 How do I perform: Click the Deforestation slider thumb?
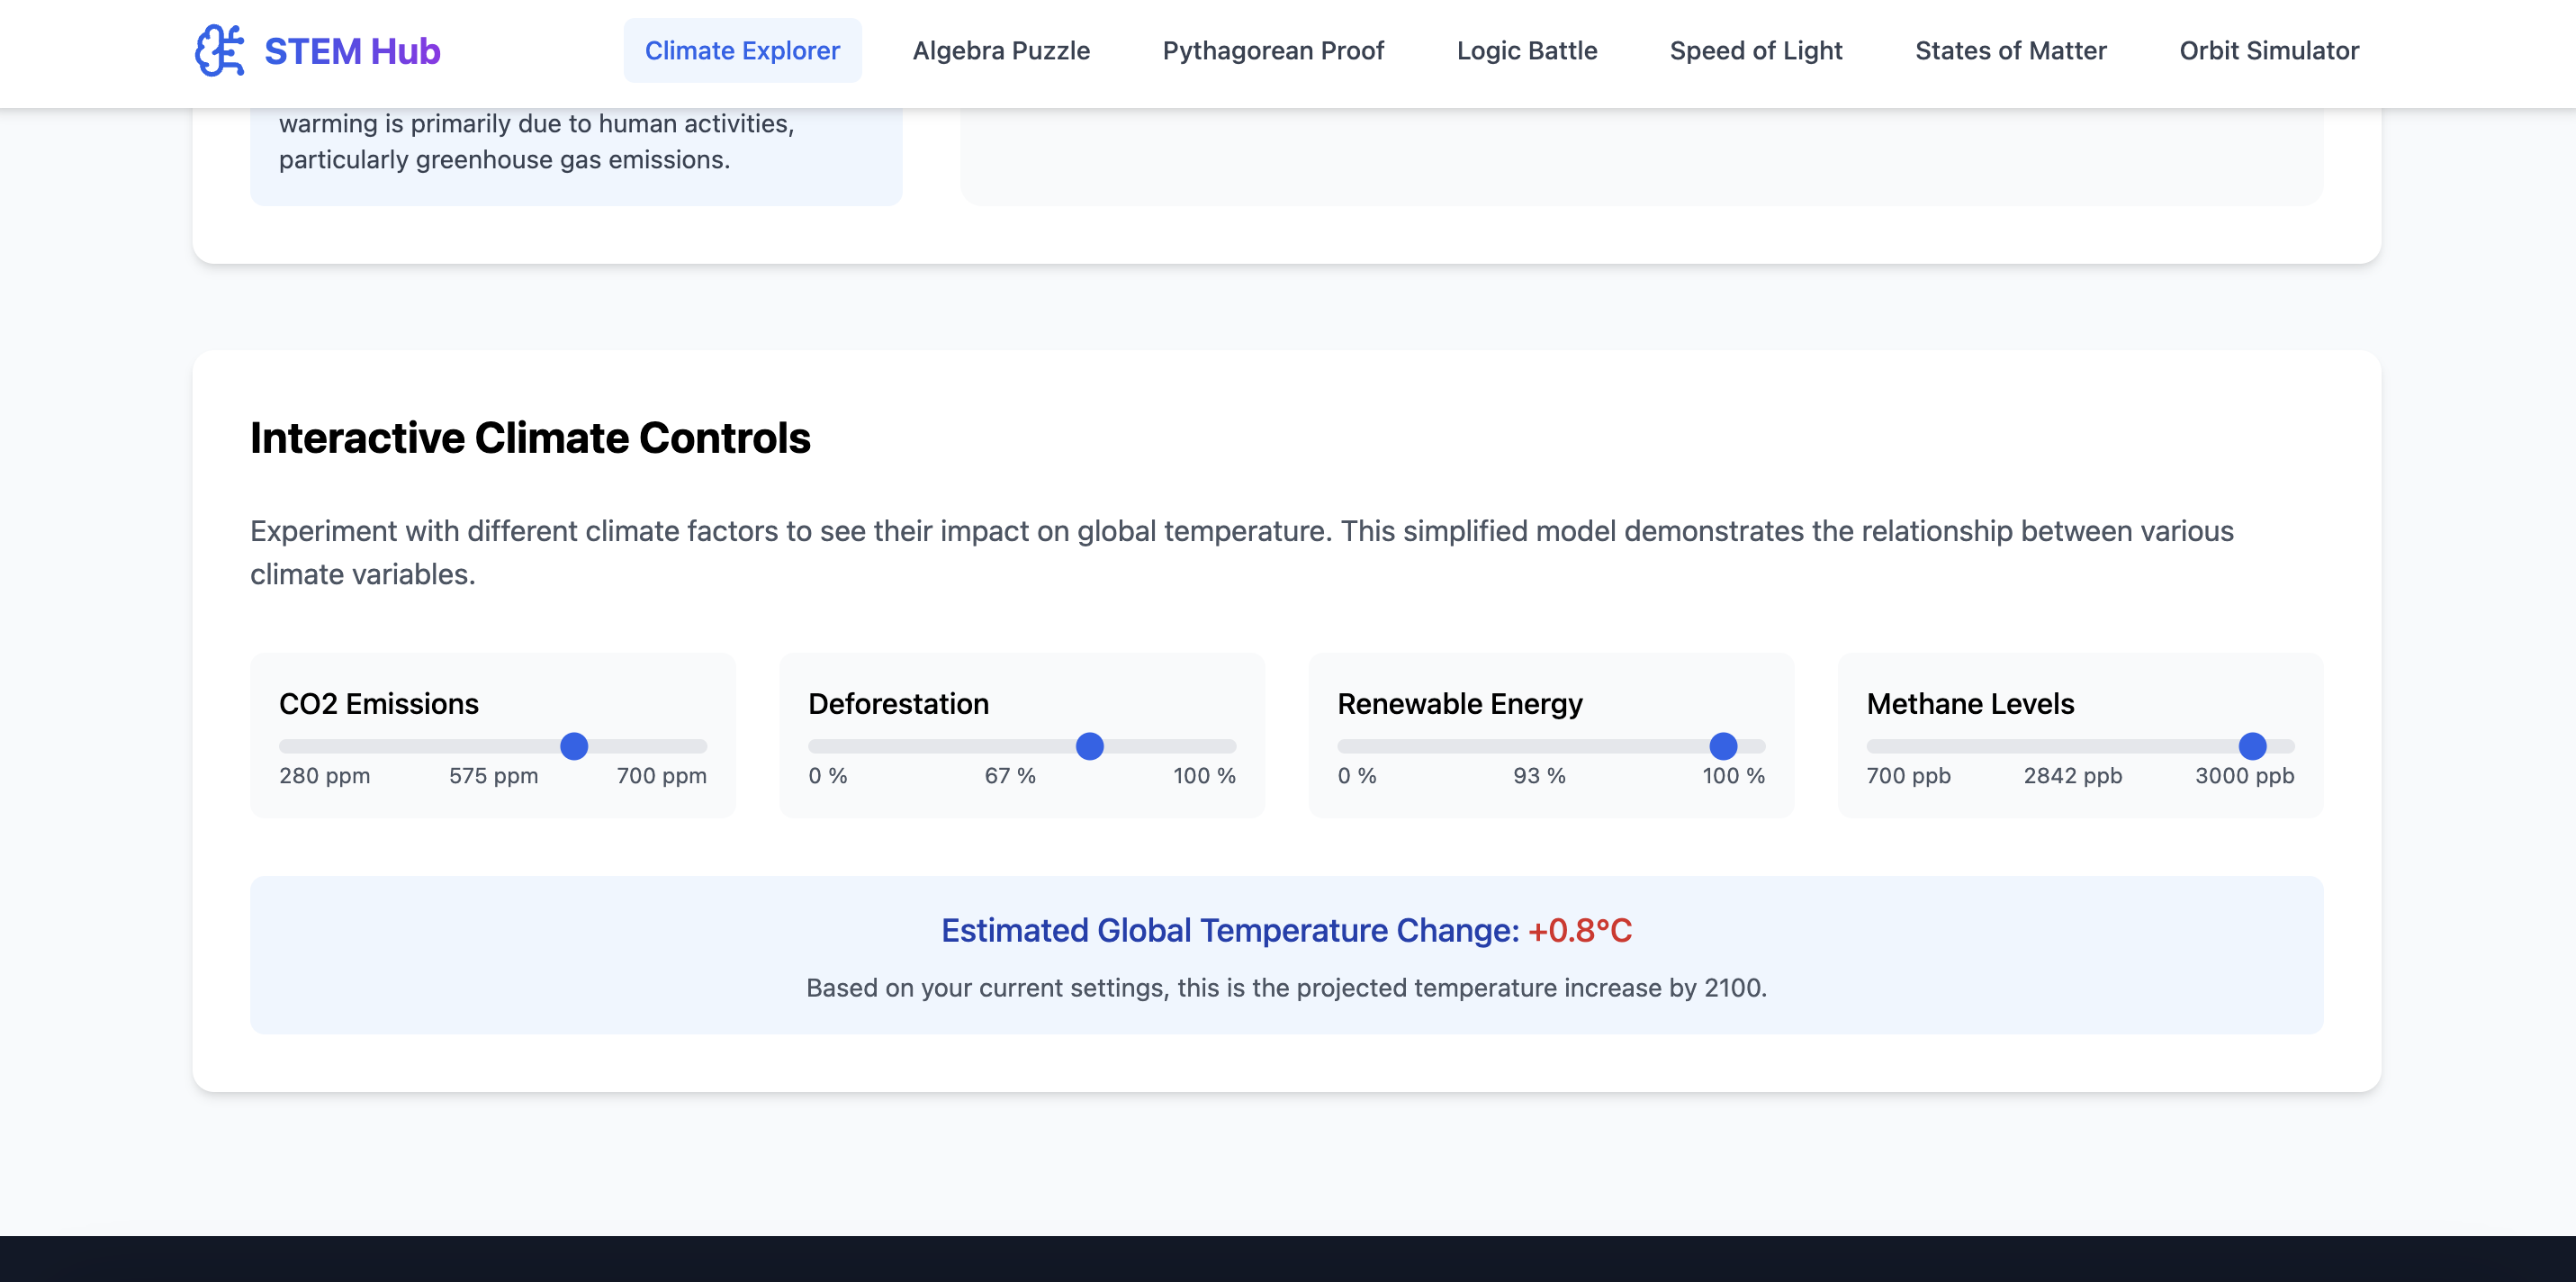click(x=1089, y=746)
